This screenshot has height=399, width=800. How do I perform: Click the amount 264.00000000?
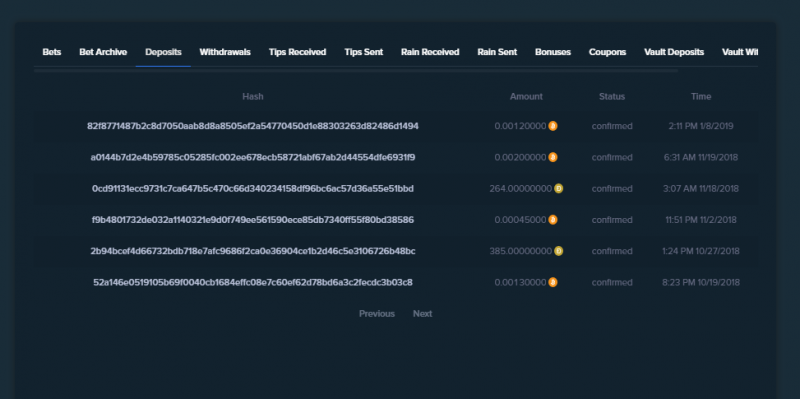[x=520, y=189]
